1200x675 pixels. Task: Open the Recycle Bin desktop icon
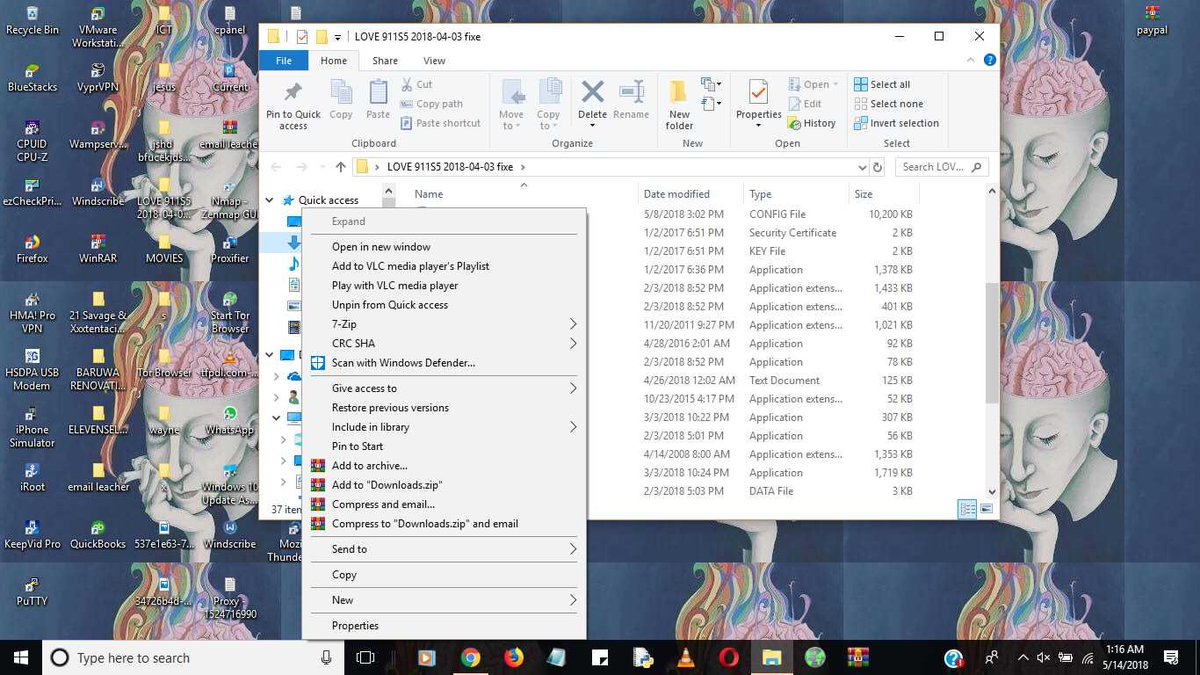click(x=33, y=20)
